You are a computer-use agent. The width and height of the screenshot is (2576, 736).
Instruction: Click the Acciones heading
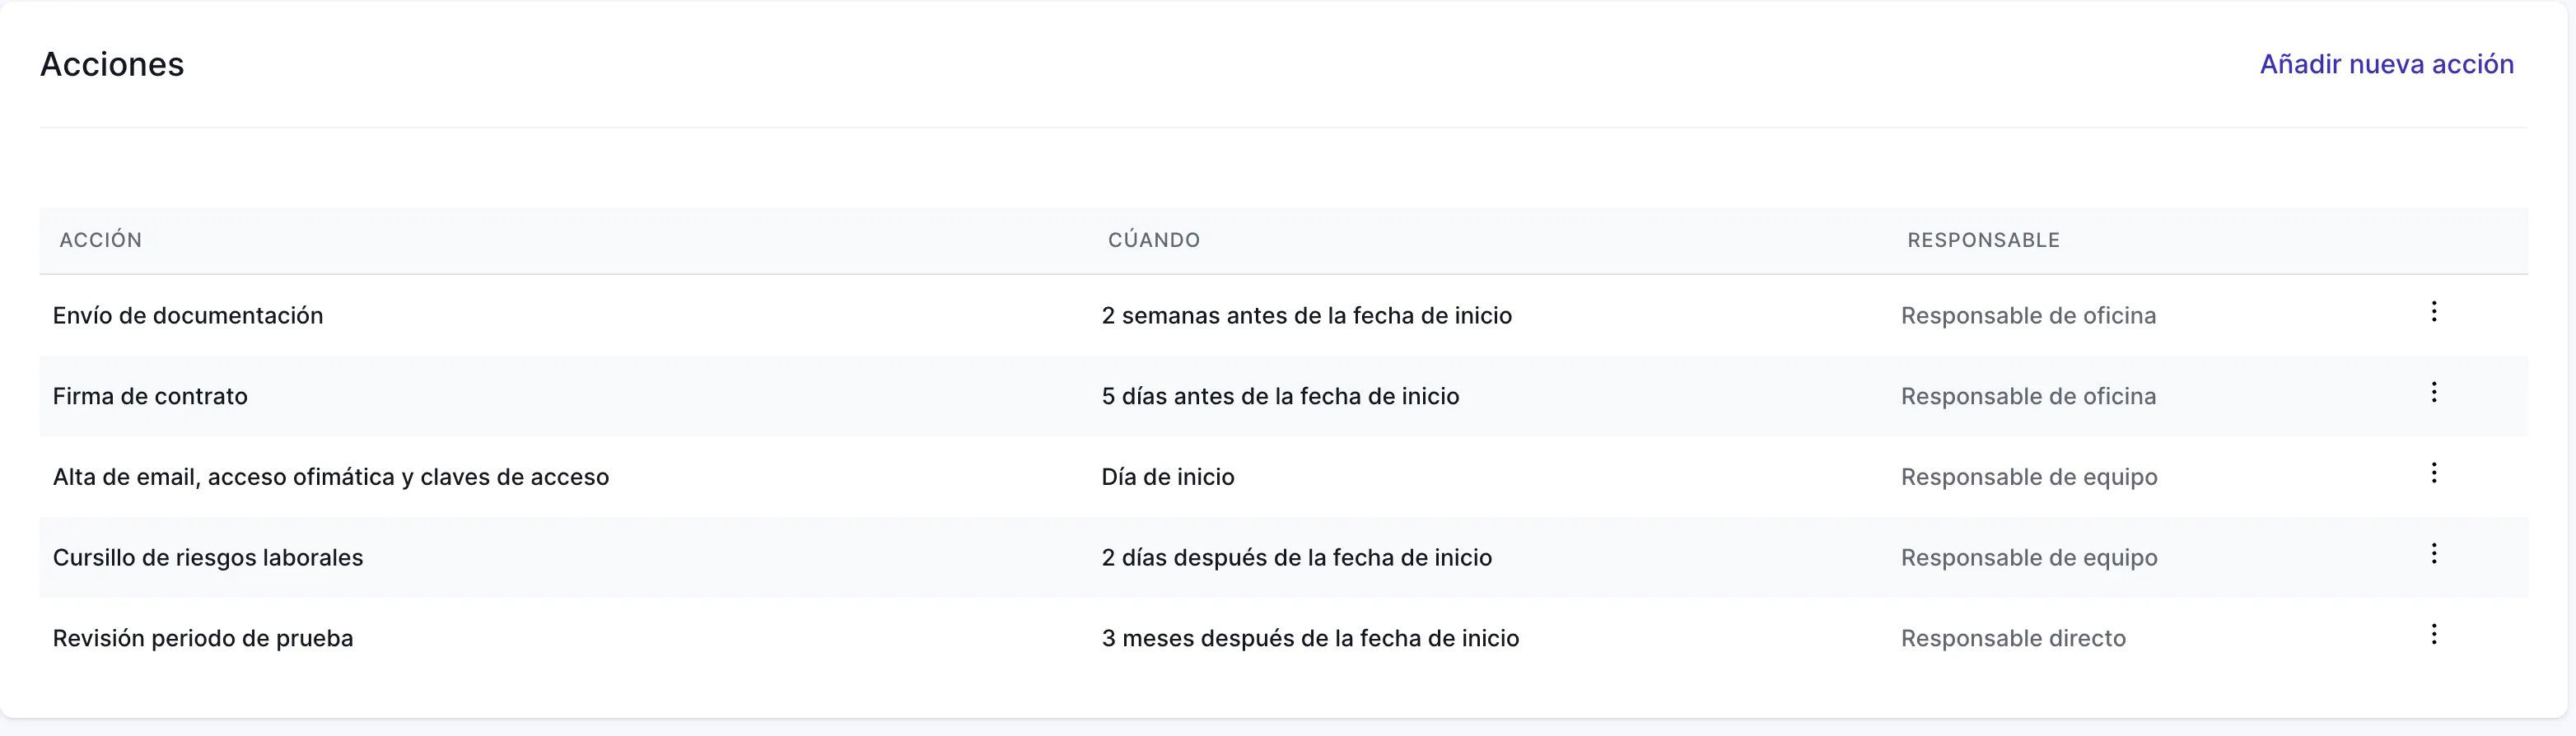112,63
